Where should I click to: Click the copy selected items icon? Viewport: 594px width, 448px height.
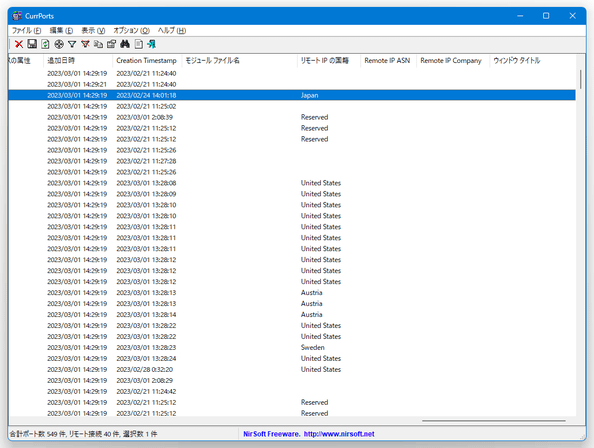[98, 44]
